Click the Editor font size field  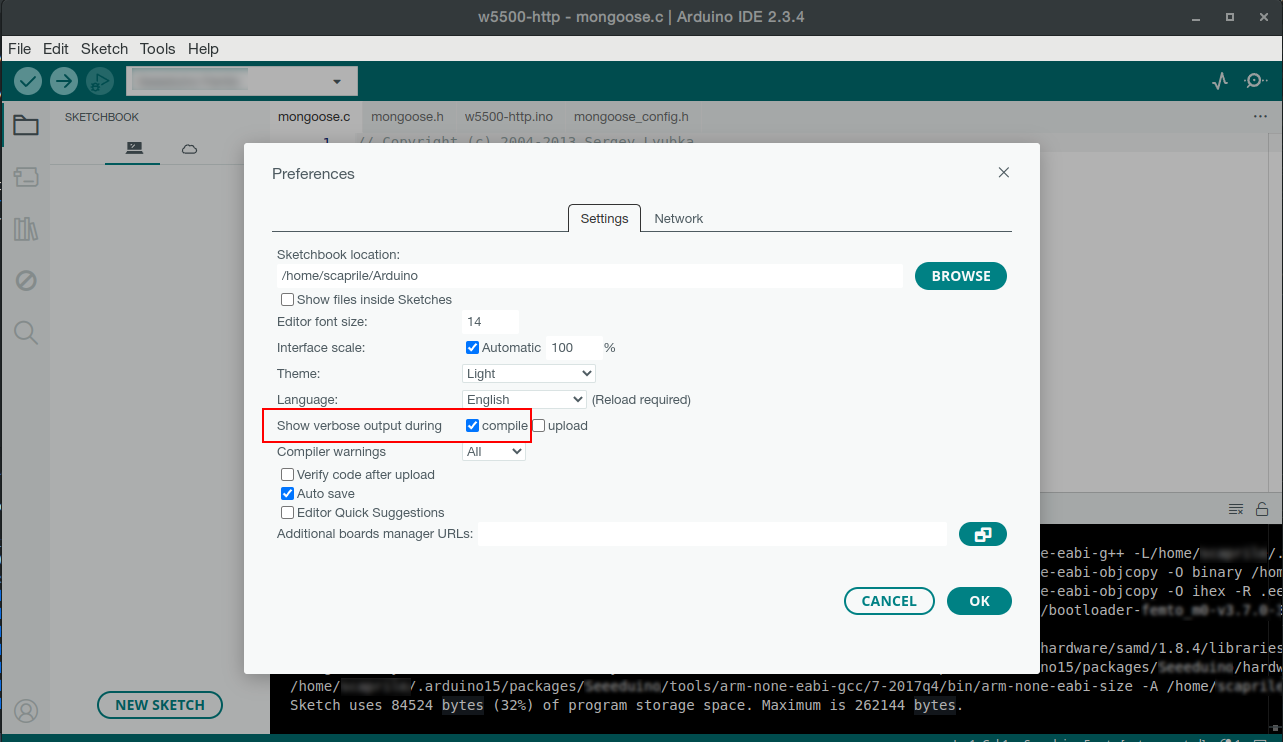[x=491, y=322]
